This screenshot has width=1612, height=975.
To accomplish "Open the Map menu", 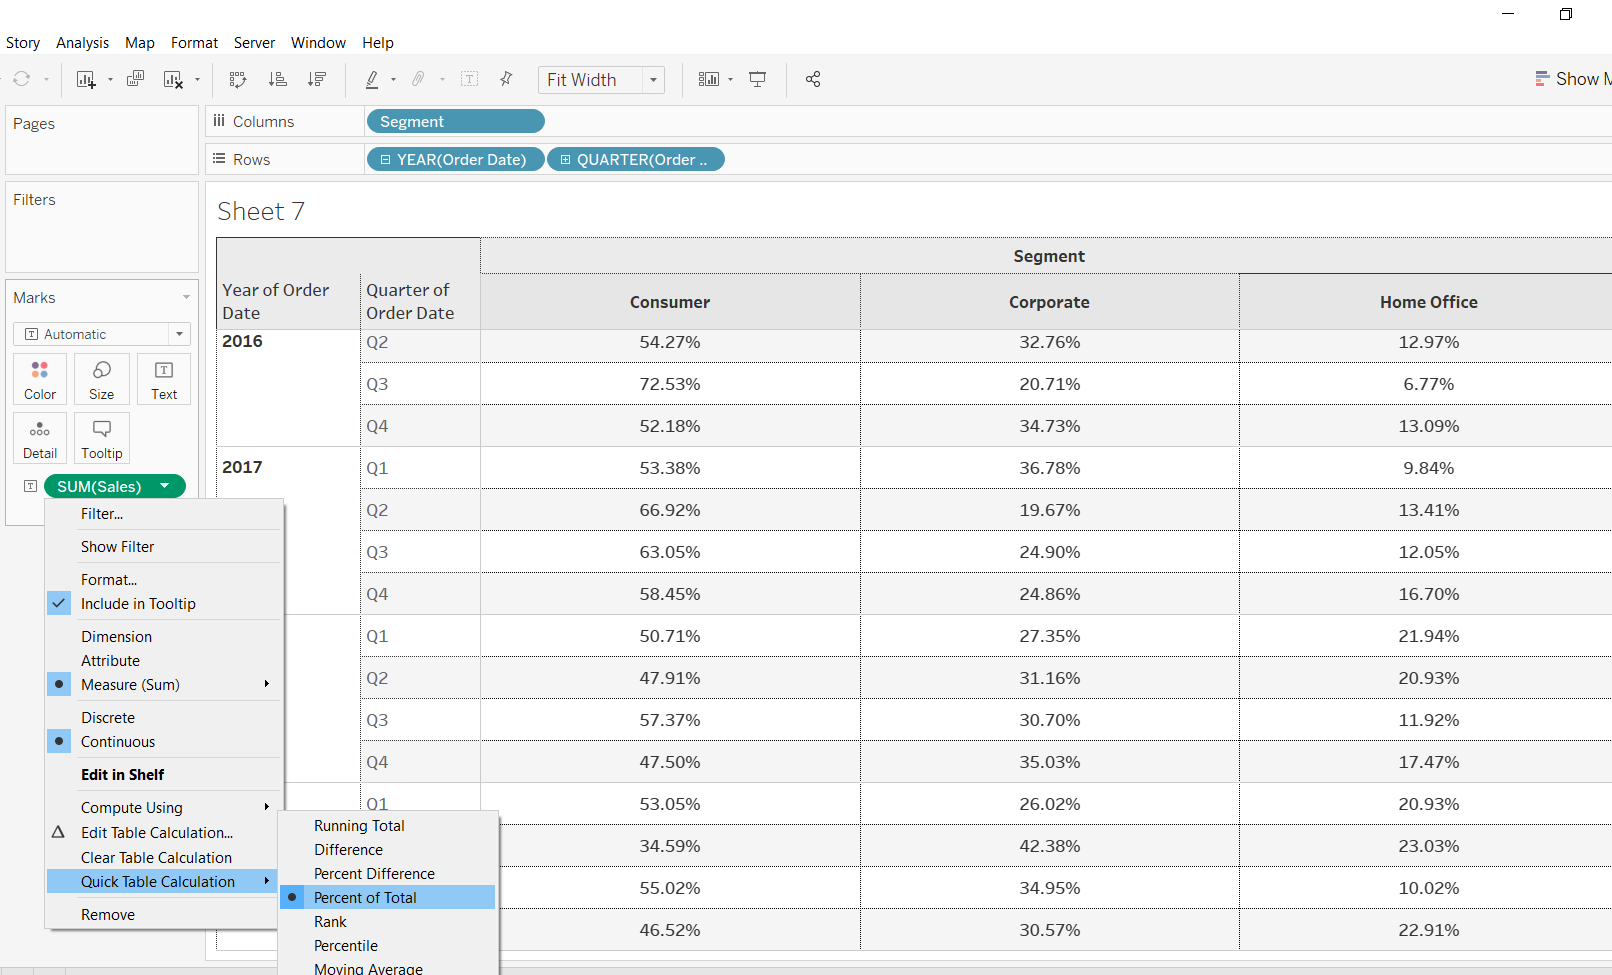I will click(140, 43).
